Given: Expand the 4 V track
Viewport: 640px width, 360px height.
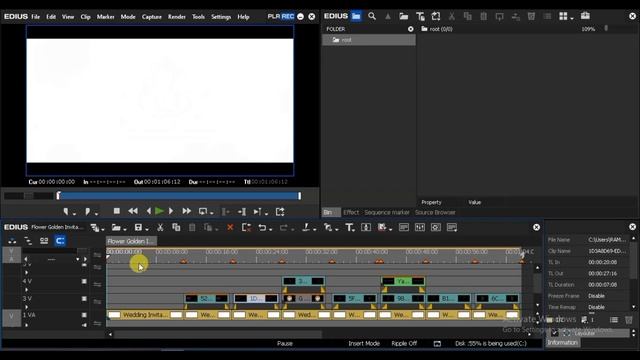Looking at the screenshot, I should (x=27, y=289).
